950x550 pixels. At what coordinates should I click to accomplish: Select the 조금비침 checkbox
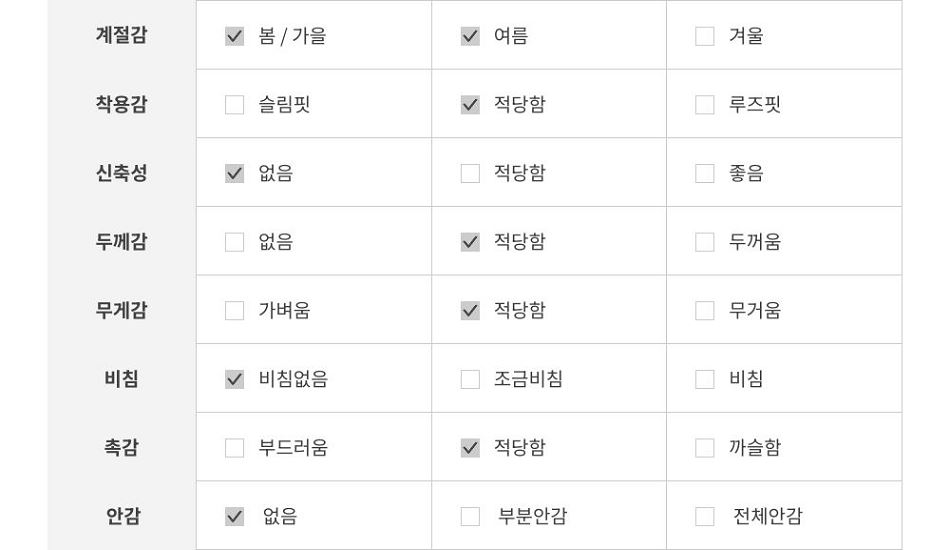[470, 379]
